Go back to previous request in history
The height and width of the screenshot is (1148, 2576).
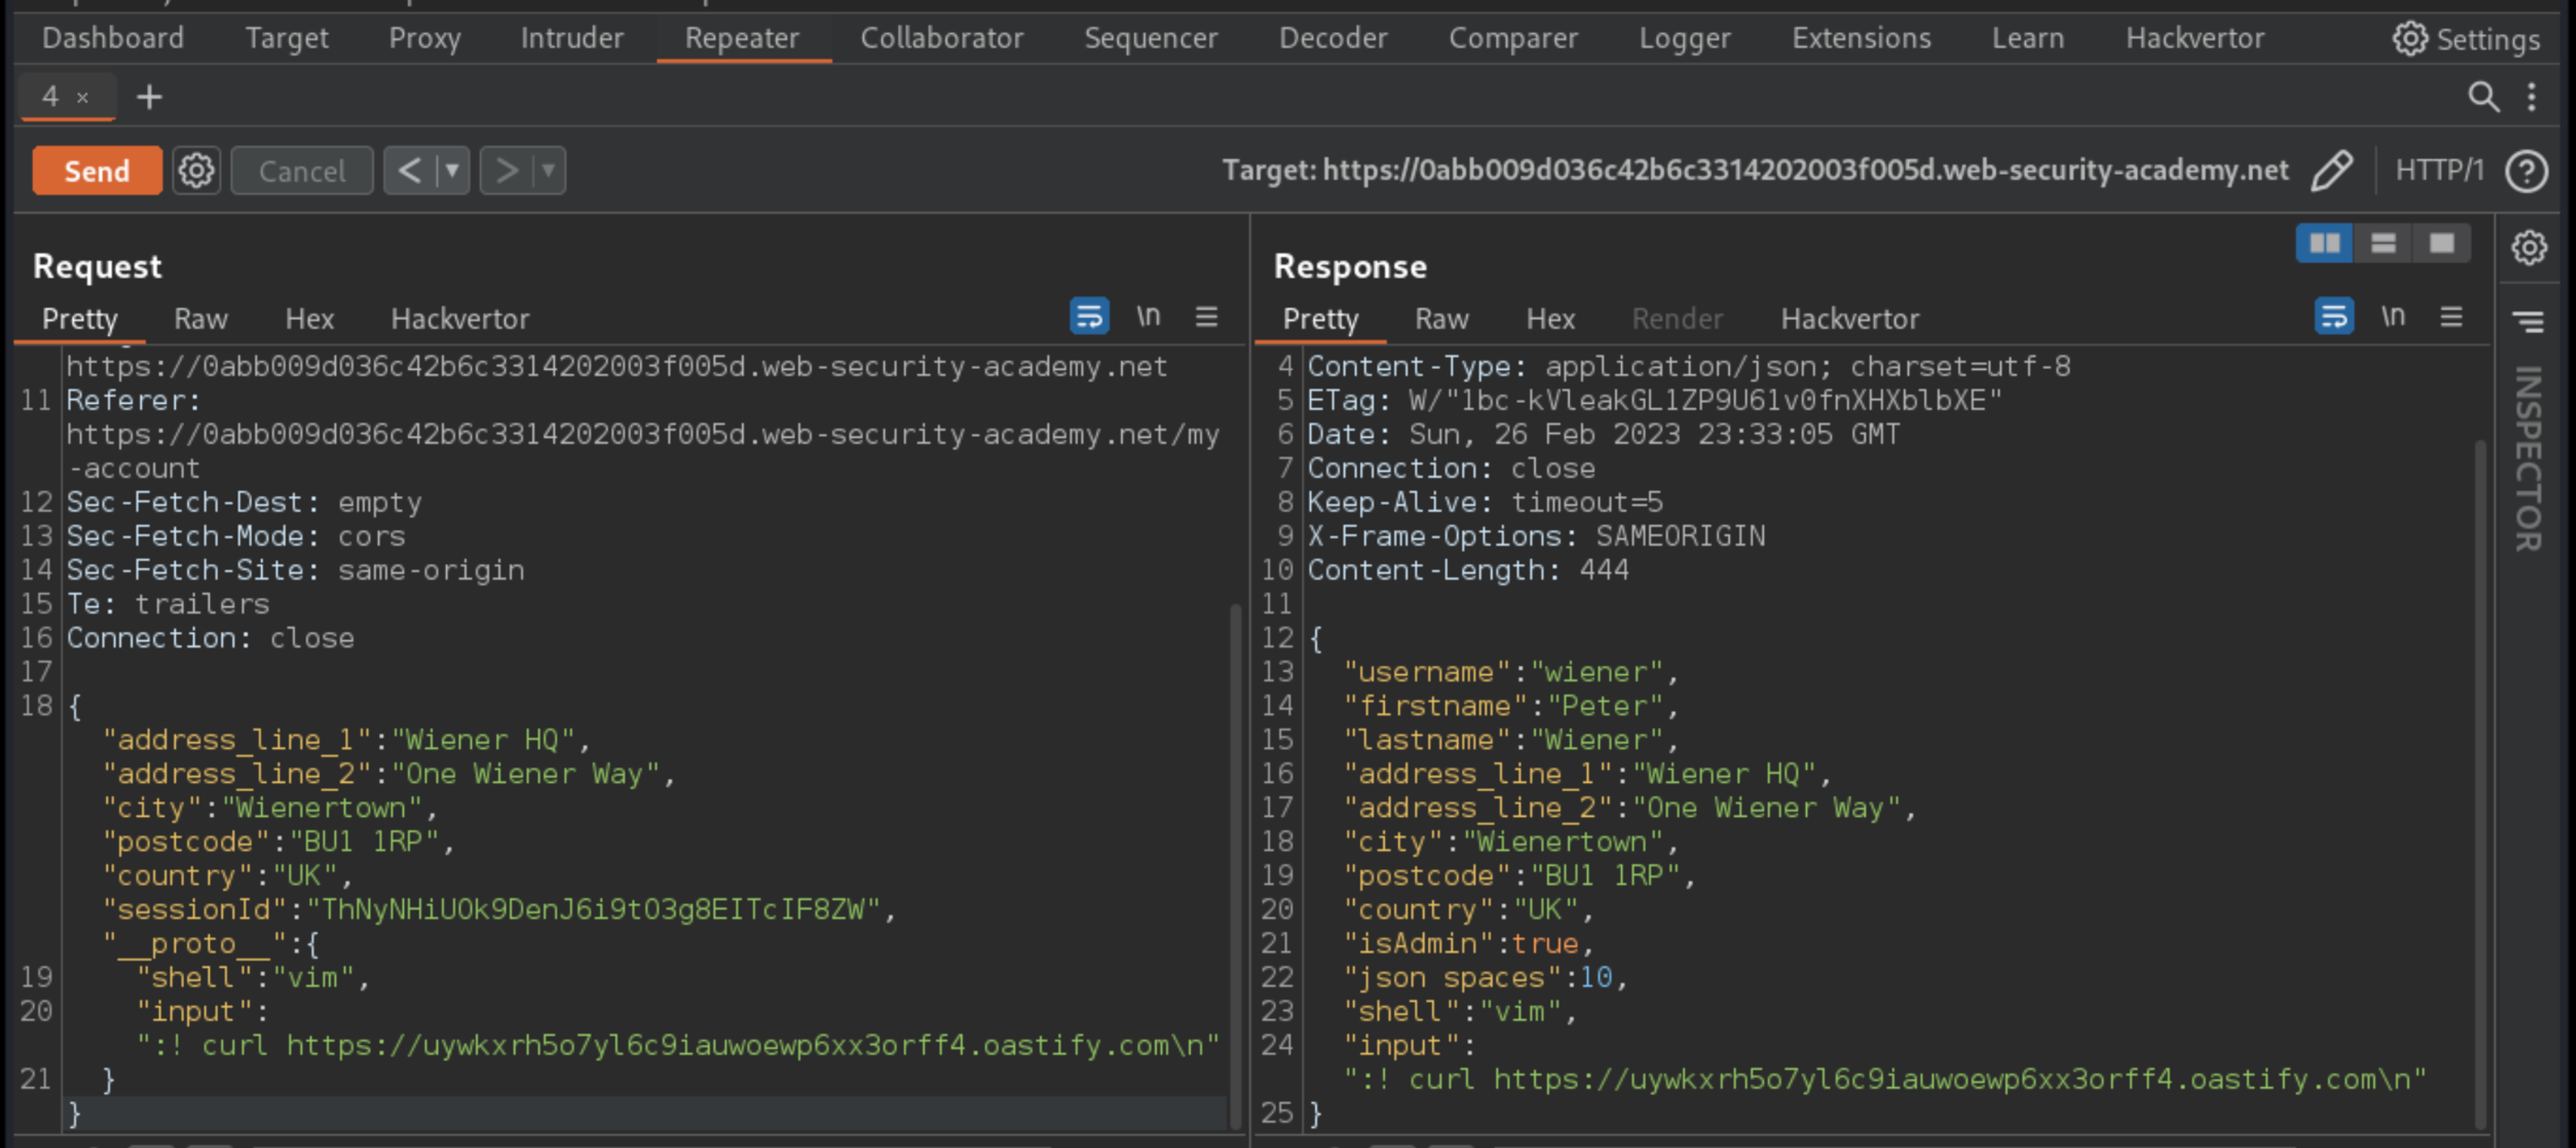[x=409, y=171]
